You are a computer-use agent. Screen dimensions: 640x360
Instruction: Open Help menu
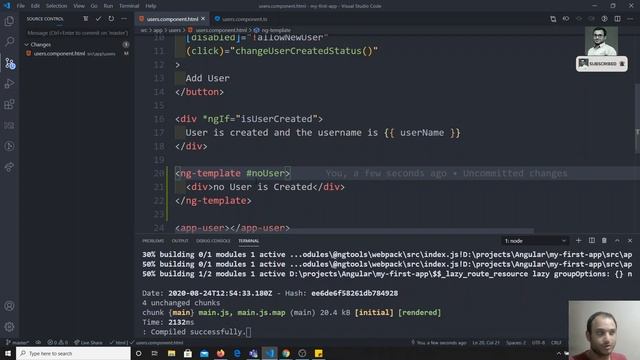pyautogui.click(x=151, y=6)
